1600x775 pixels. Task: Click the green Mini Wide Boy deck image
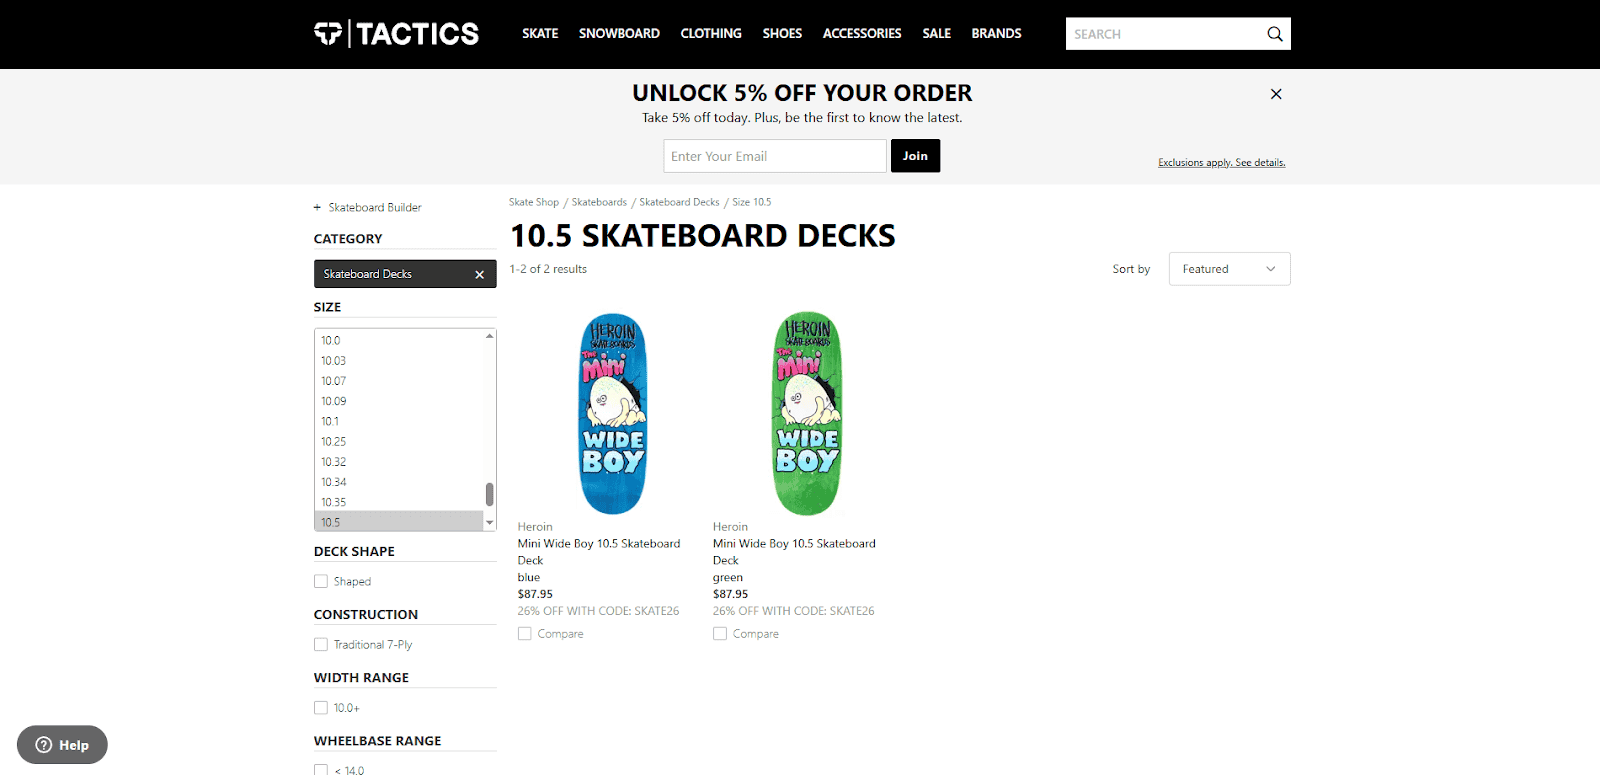[x=806, y=413]
